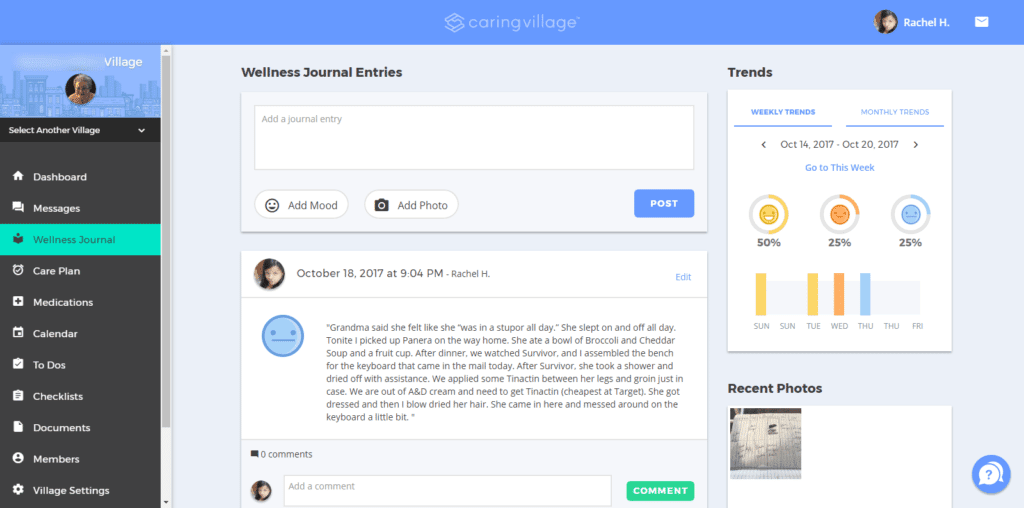
Task: Click the Add Mood button label
Action: (313, 205)
